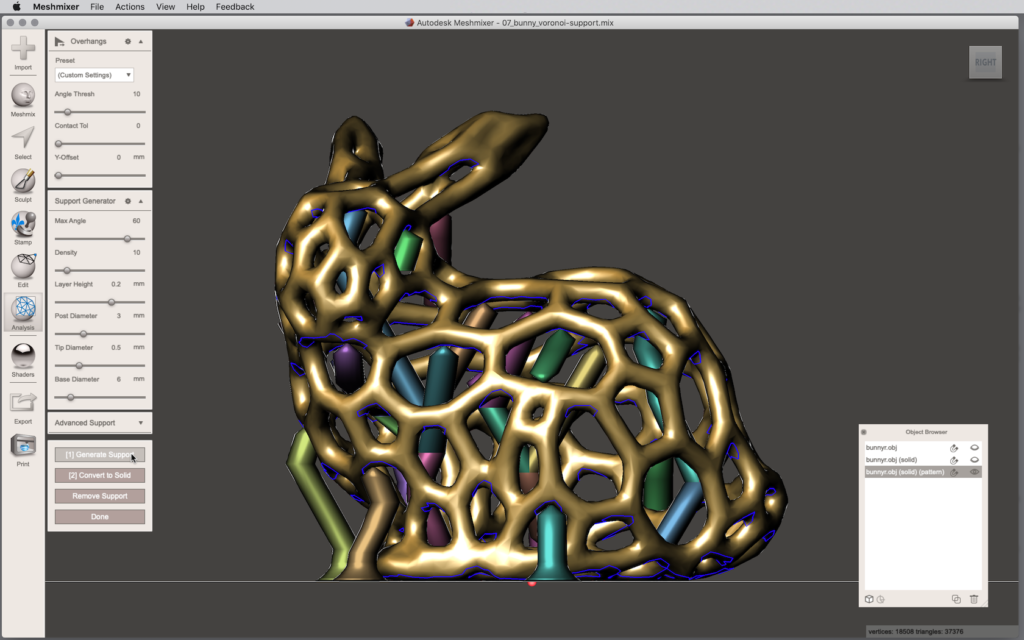Toggle visibility of bunnyr.obj (solid)
Screen dimensions: 1024x640
(974, 460)
